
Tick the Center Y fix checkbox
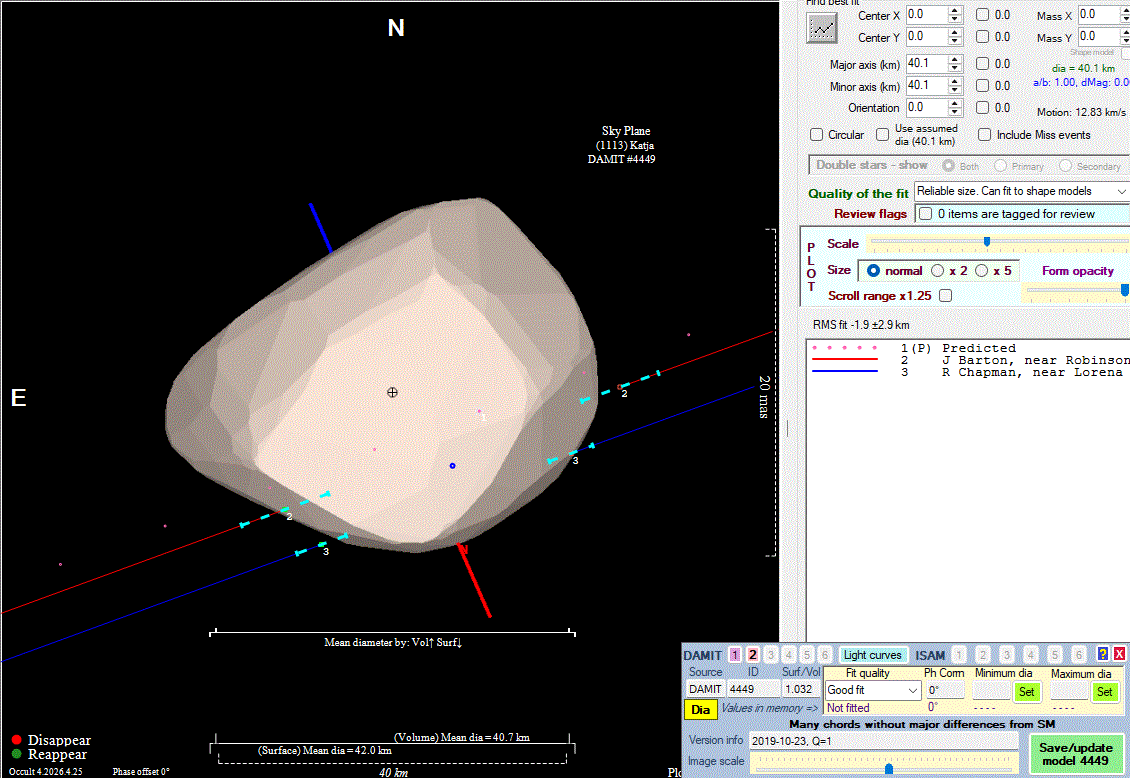(x=982, y=37)
